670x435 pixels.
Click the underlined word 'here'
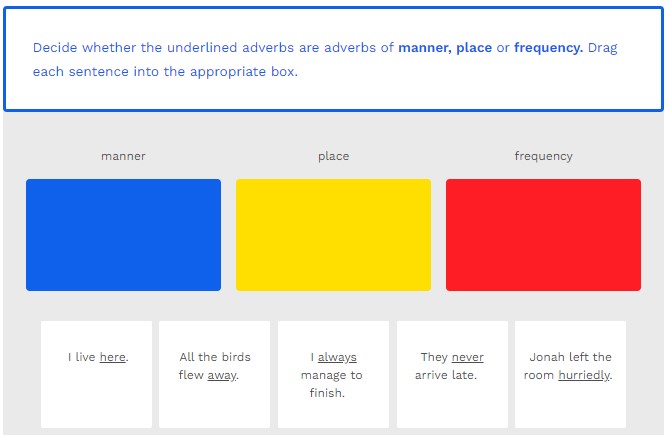pyautogui.click(x=112, y=357)
